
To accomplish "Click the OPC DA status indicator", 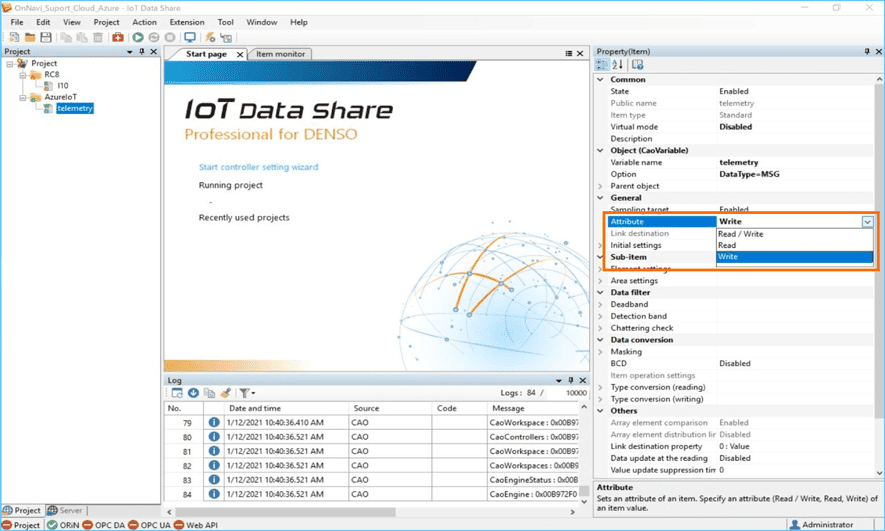I will (x=103, y=525).
